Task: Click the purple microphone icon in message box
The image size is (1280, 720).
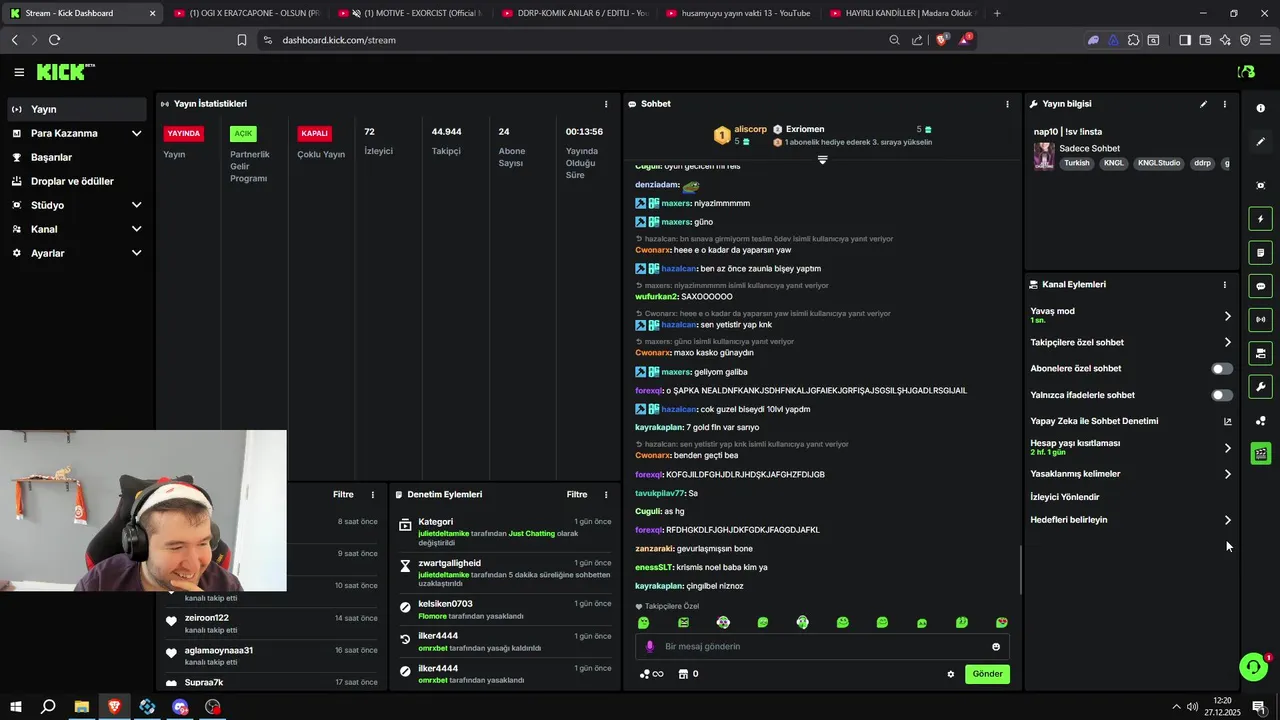Action: click(649, 647)
